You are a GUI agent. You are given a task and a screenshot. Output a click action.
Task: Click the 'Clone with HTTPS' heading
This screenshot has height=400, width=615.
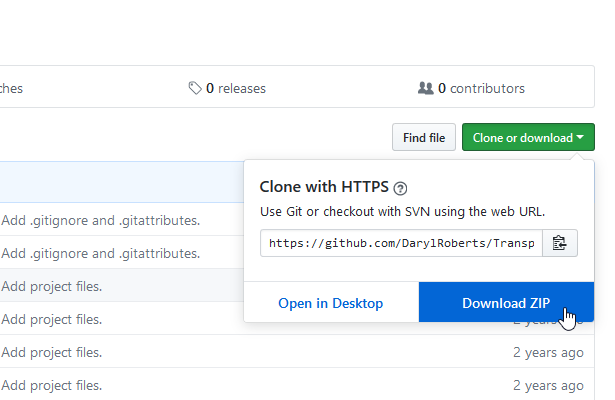[x=324, y=187]
